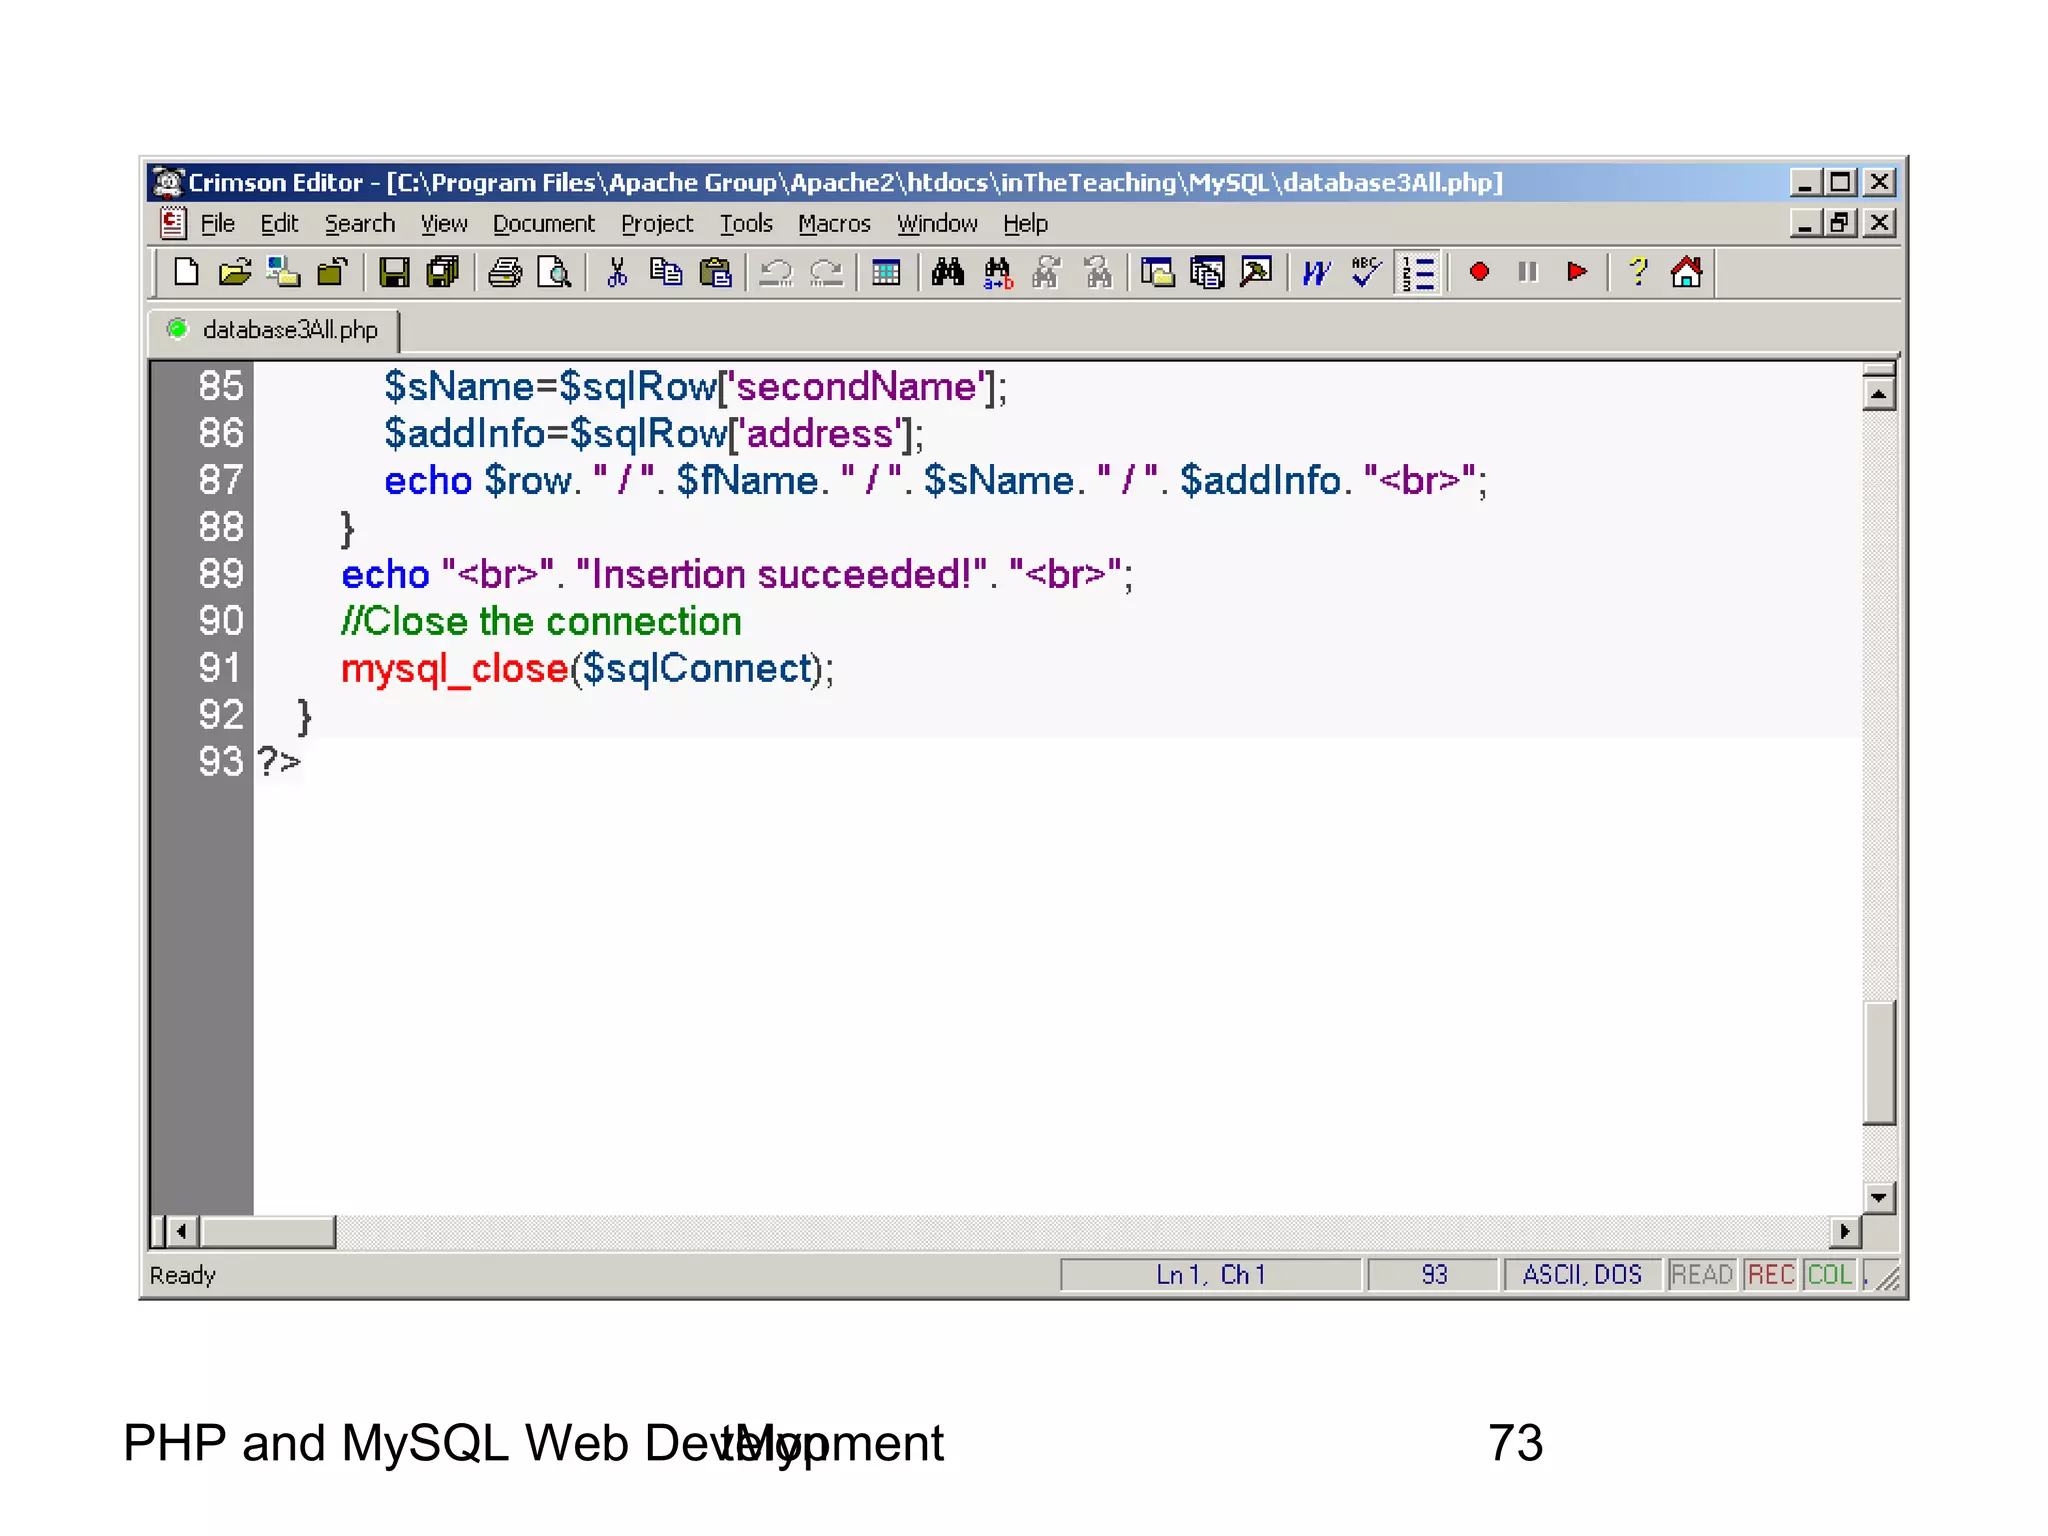
Task: Click the horizontal scrollbar right arrow
Action: coord(1844,1231)
